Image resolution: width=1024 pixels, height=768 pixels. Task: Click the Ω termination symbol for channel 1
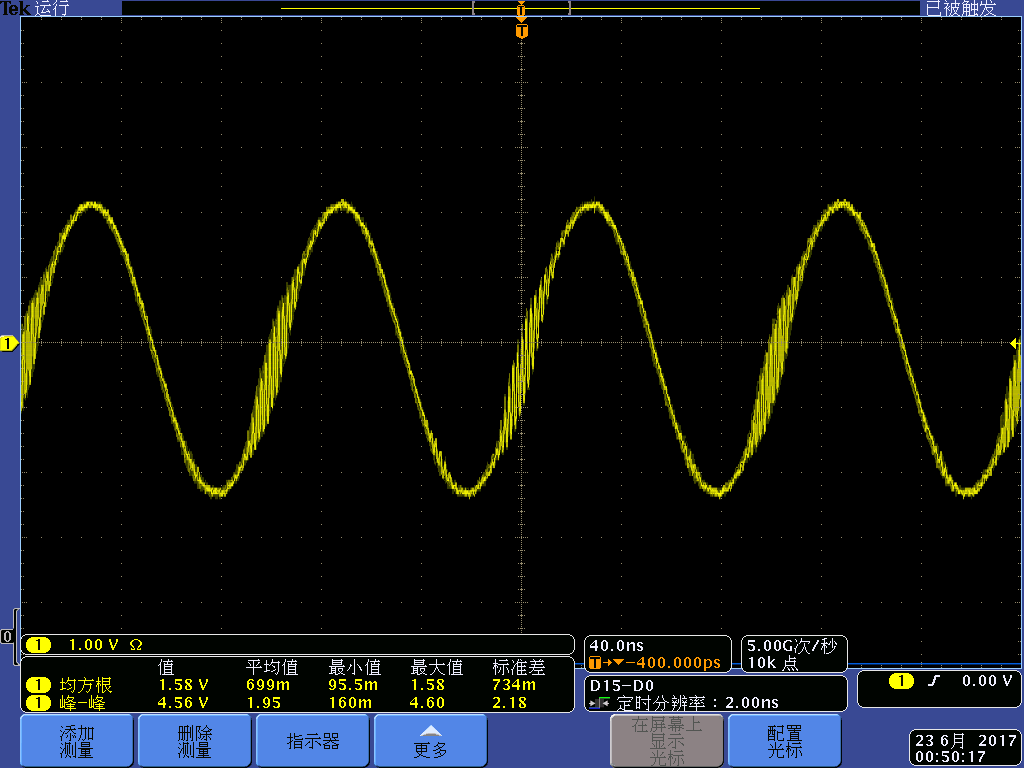[x=136, y=645]
